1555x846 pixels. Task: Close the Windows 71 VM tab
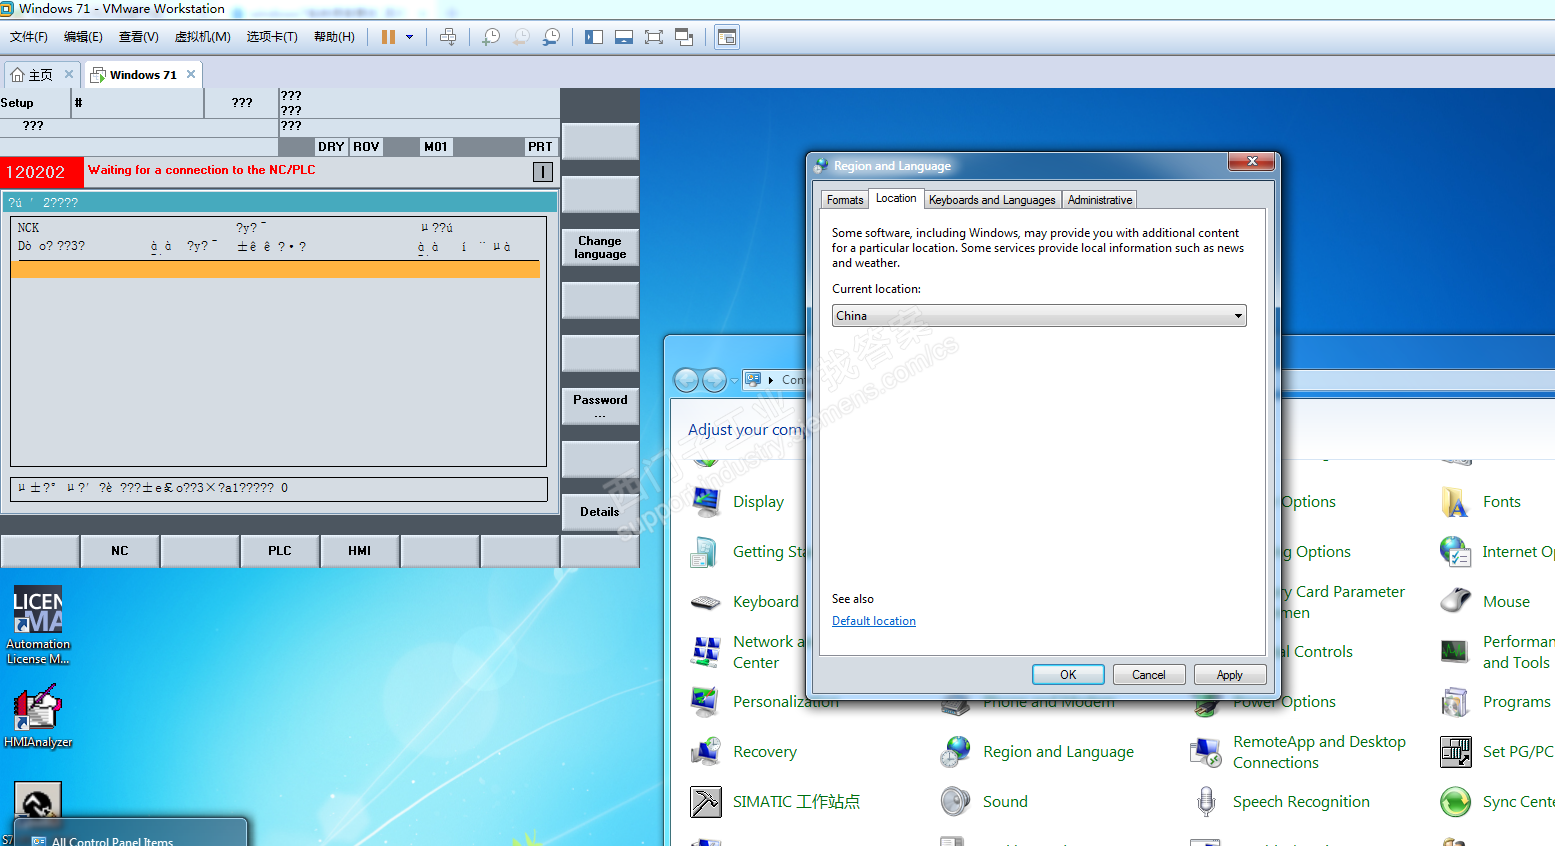191,74
